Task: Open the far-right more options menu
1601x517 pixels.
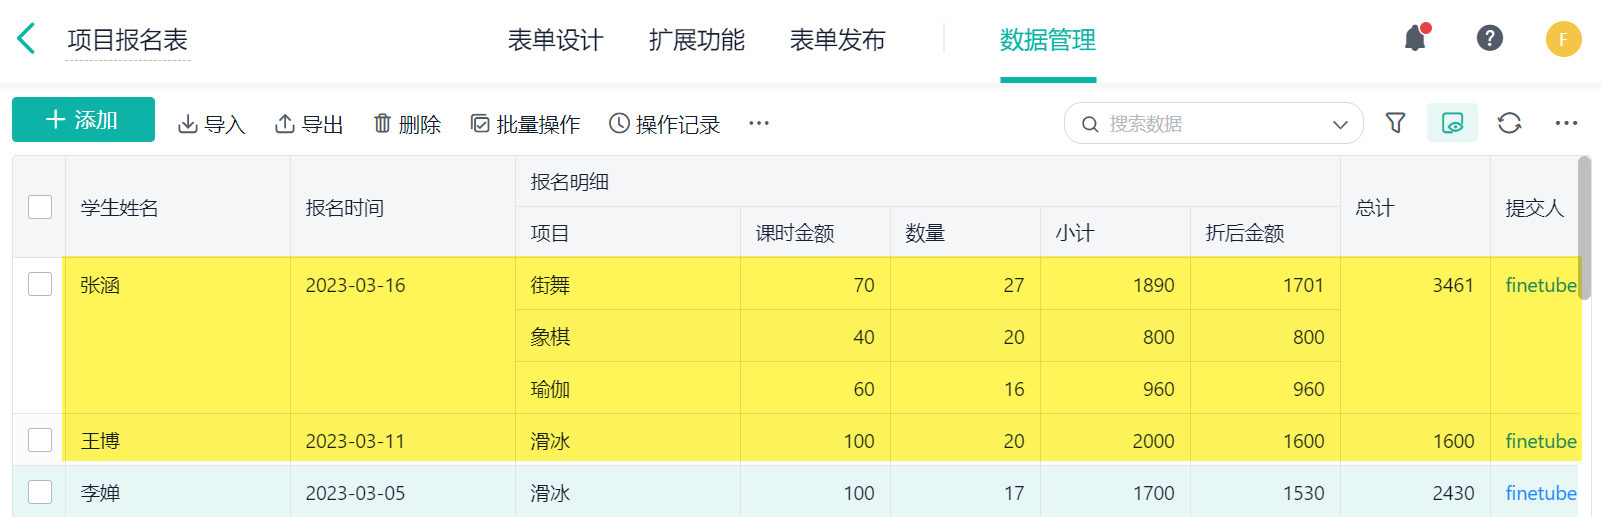Action: (x=1566, y=123)
